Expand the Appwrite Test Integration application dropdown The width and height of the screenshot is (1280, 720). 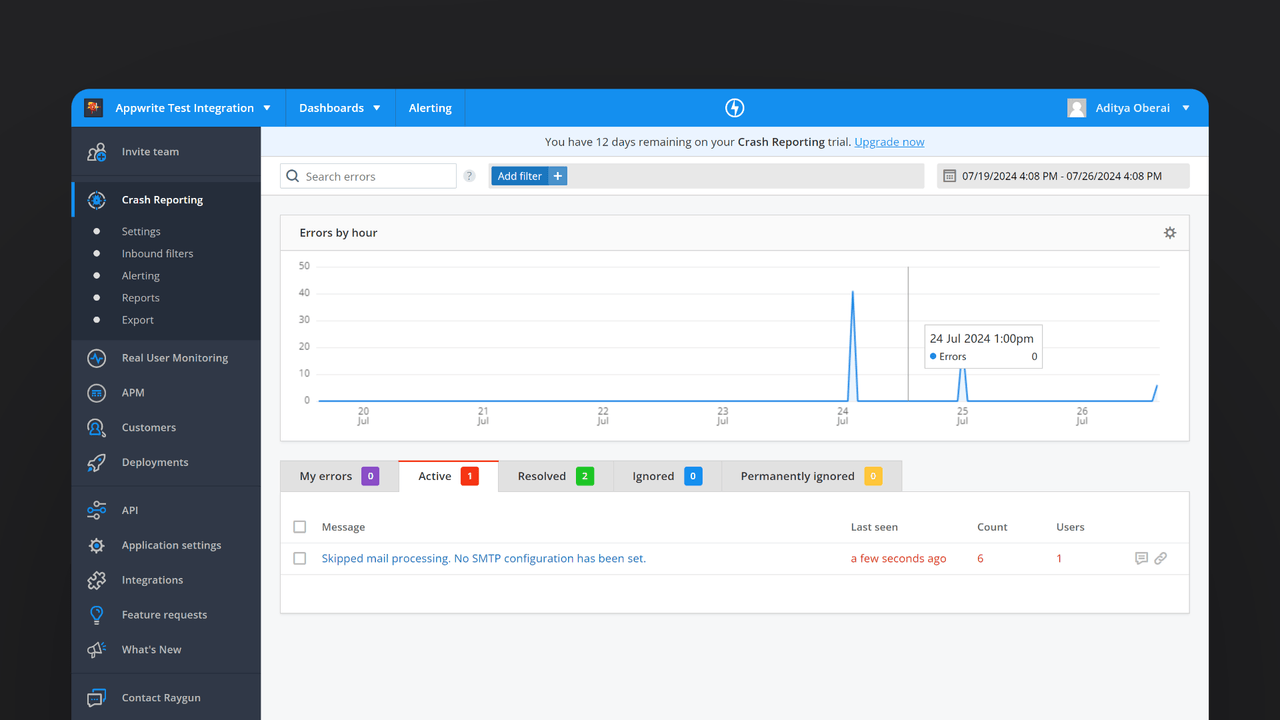pyautogui.click(x=267, y=108)
